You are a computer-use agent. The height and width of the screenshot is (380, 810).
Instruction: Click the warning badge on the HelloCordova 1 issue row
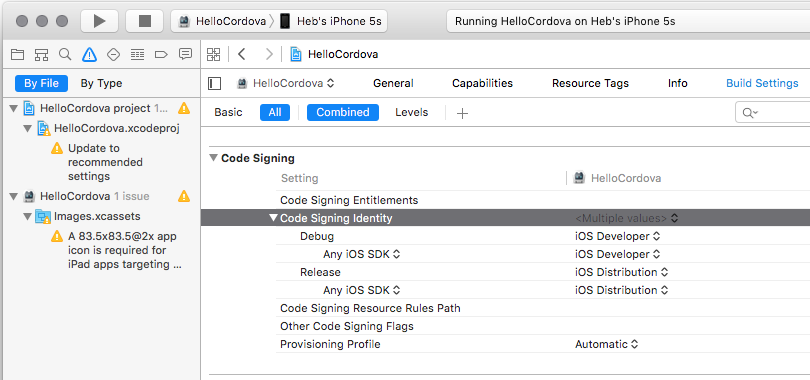tap(183, 196)
